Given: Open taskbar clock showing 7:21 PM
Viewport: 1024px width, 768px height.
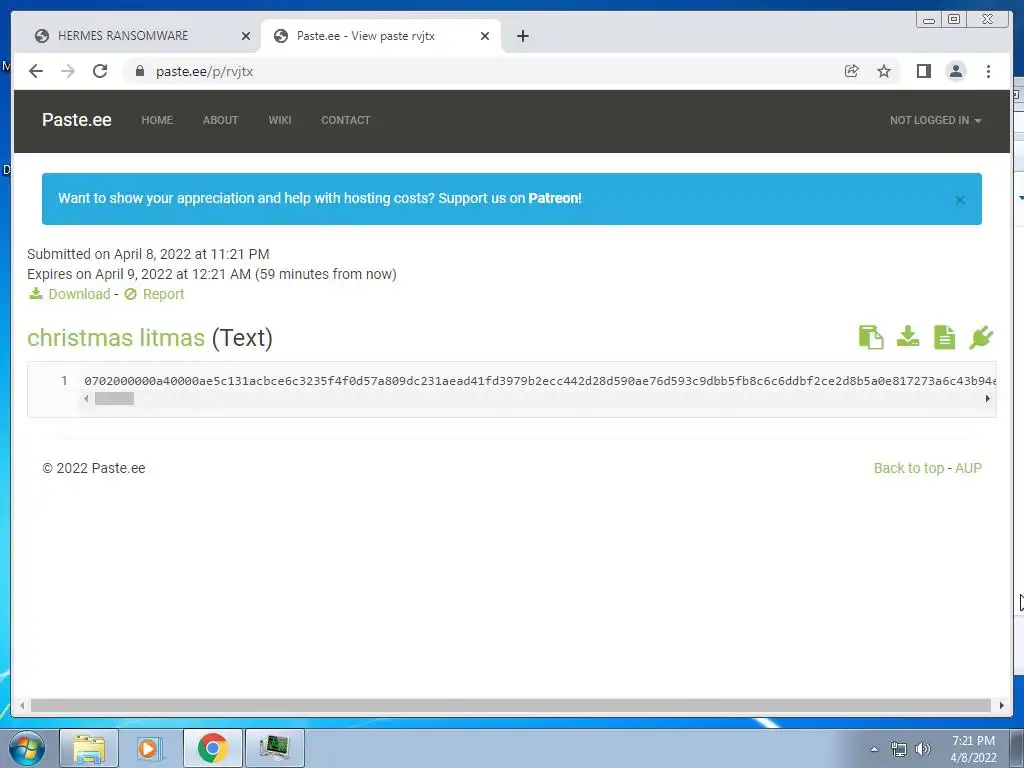Looking at the screenshot, I should tap(973, 749).
